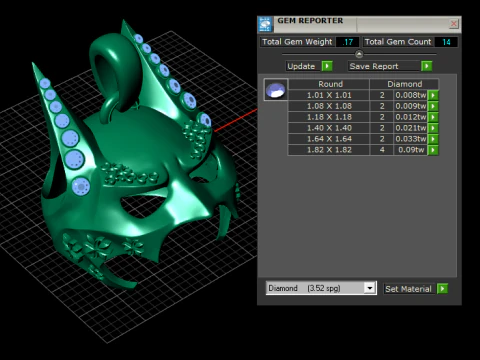Image resolution: width=480 pixels, height=360 pixels.
Task: Select the 1.82 X 1.82 size cell
Action: [x=329, y=150]
